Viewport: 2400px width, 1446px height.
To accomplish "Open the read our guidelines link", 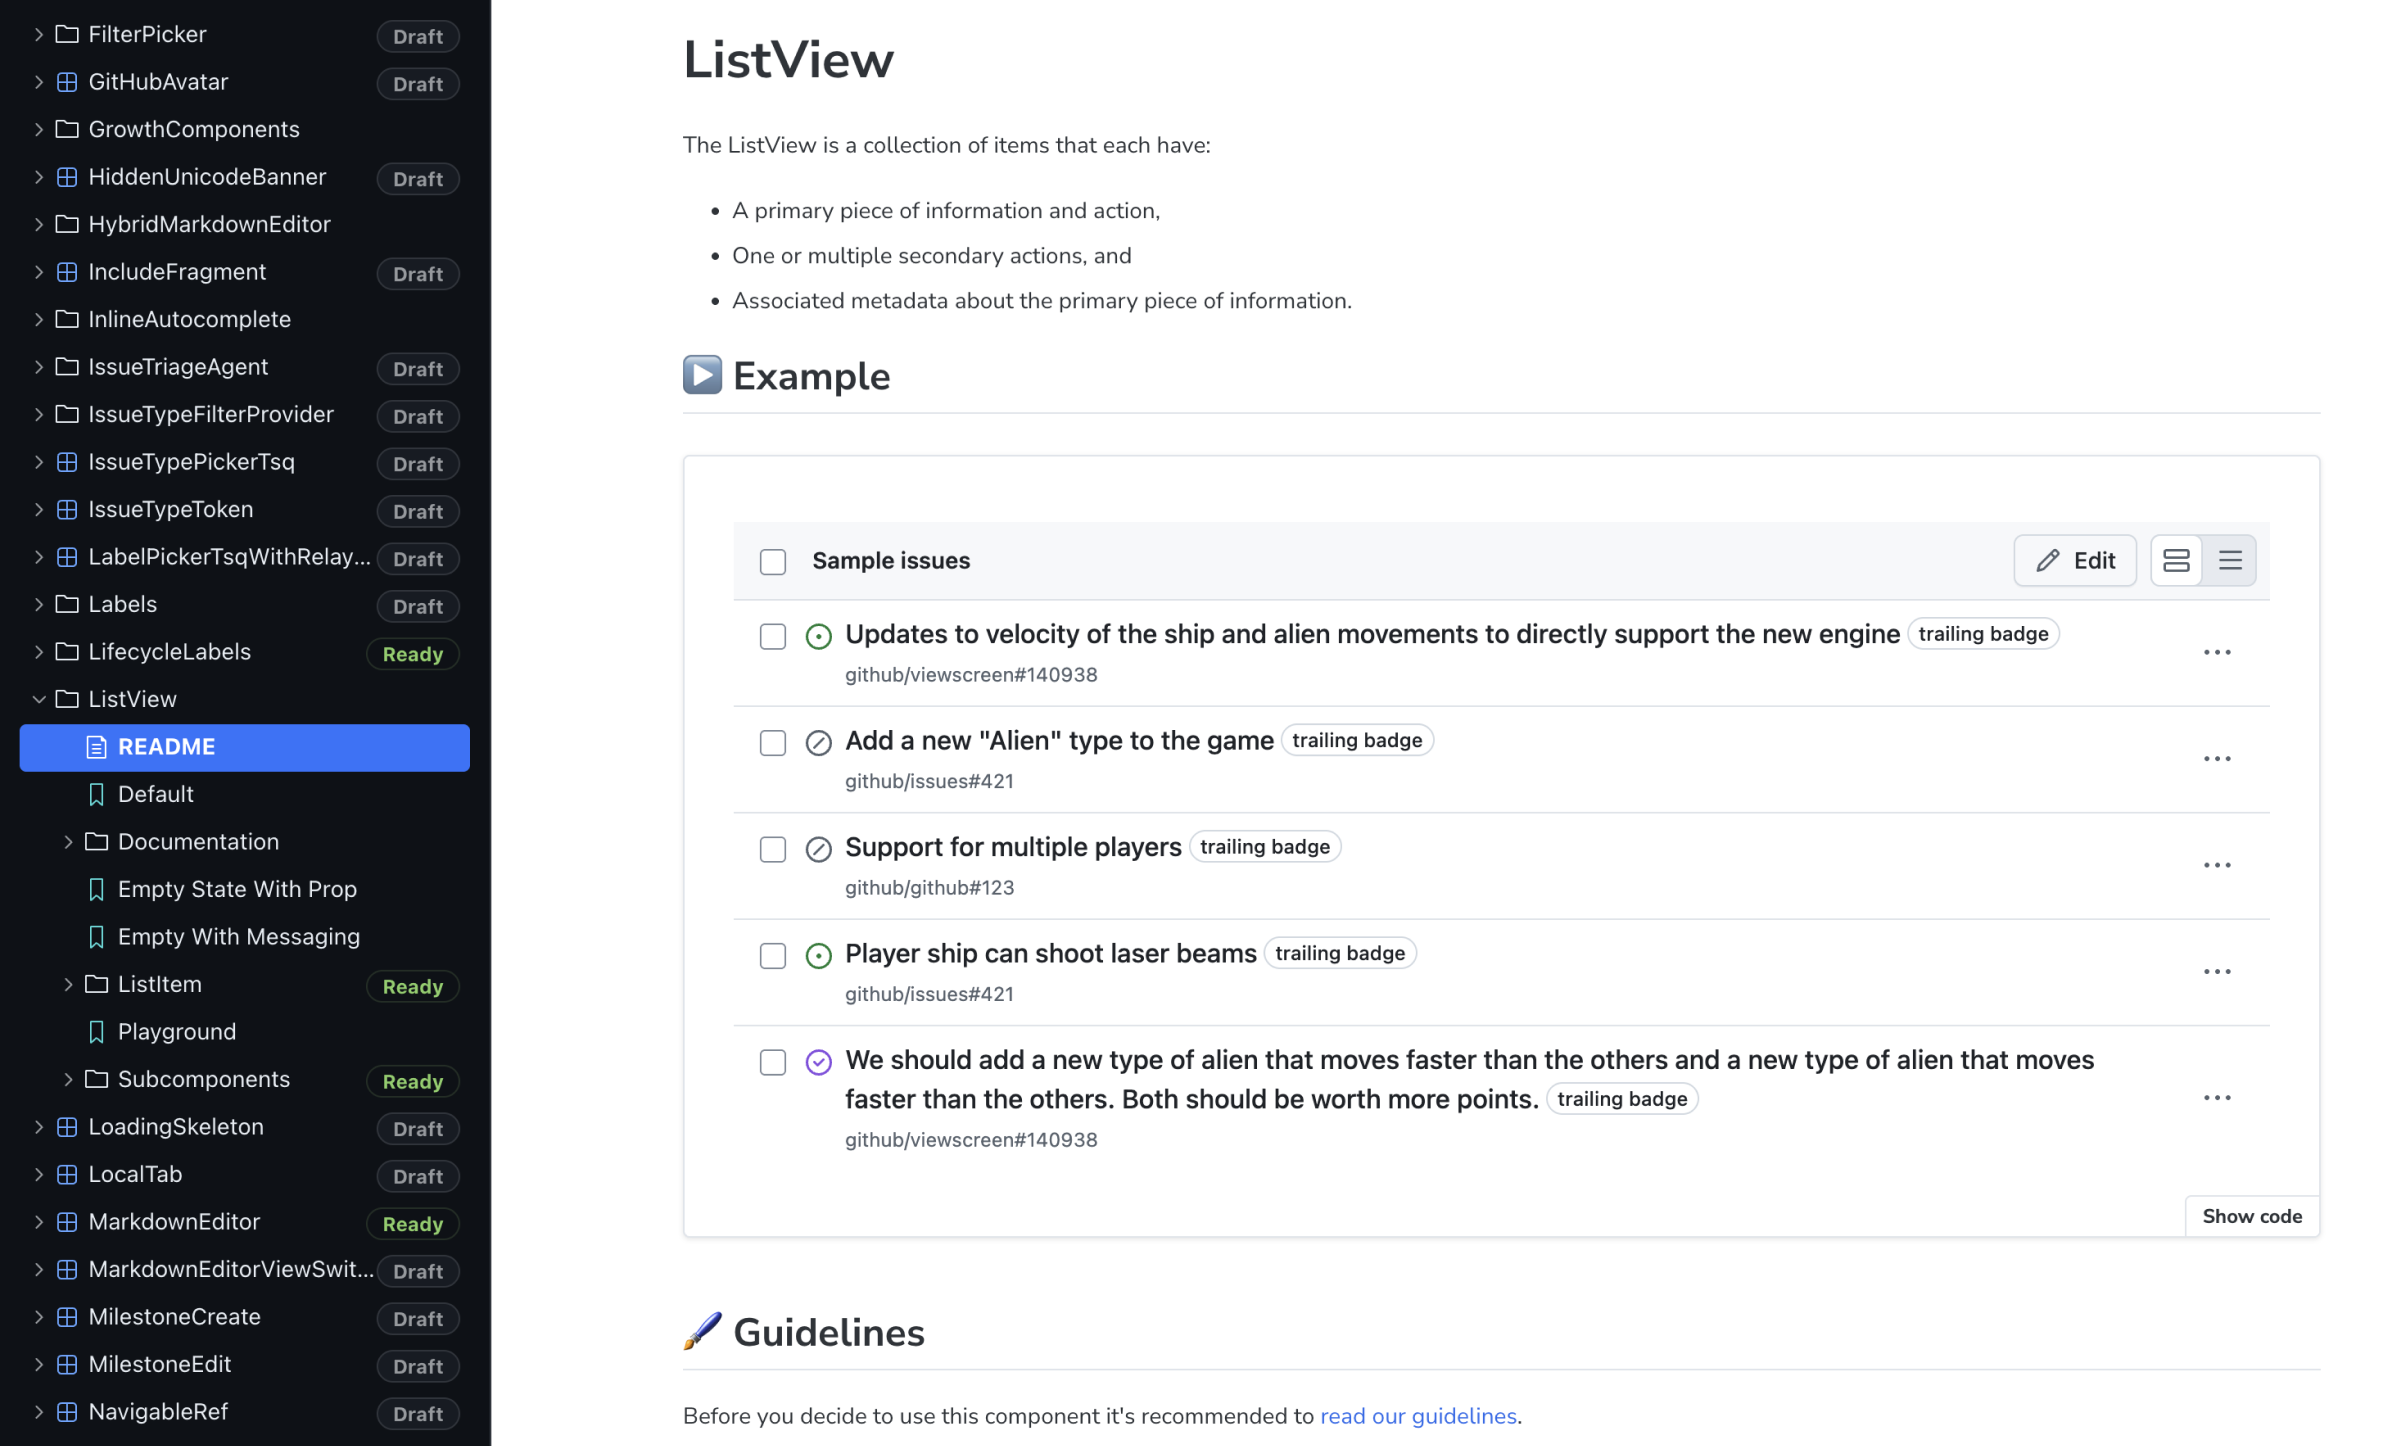I will pyautogui.click(x=1418, y=1416).
